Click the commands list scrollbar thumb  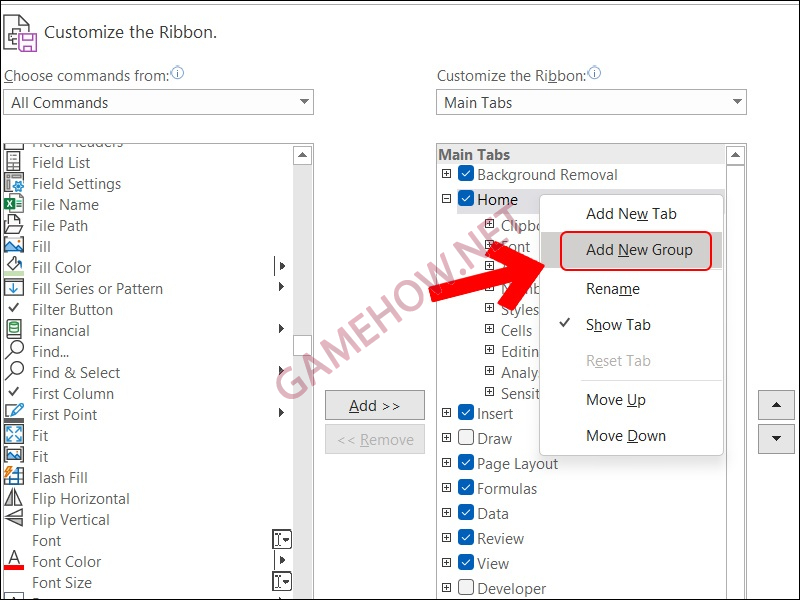302,345
